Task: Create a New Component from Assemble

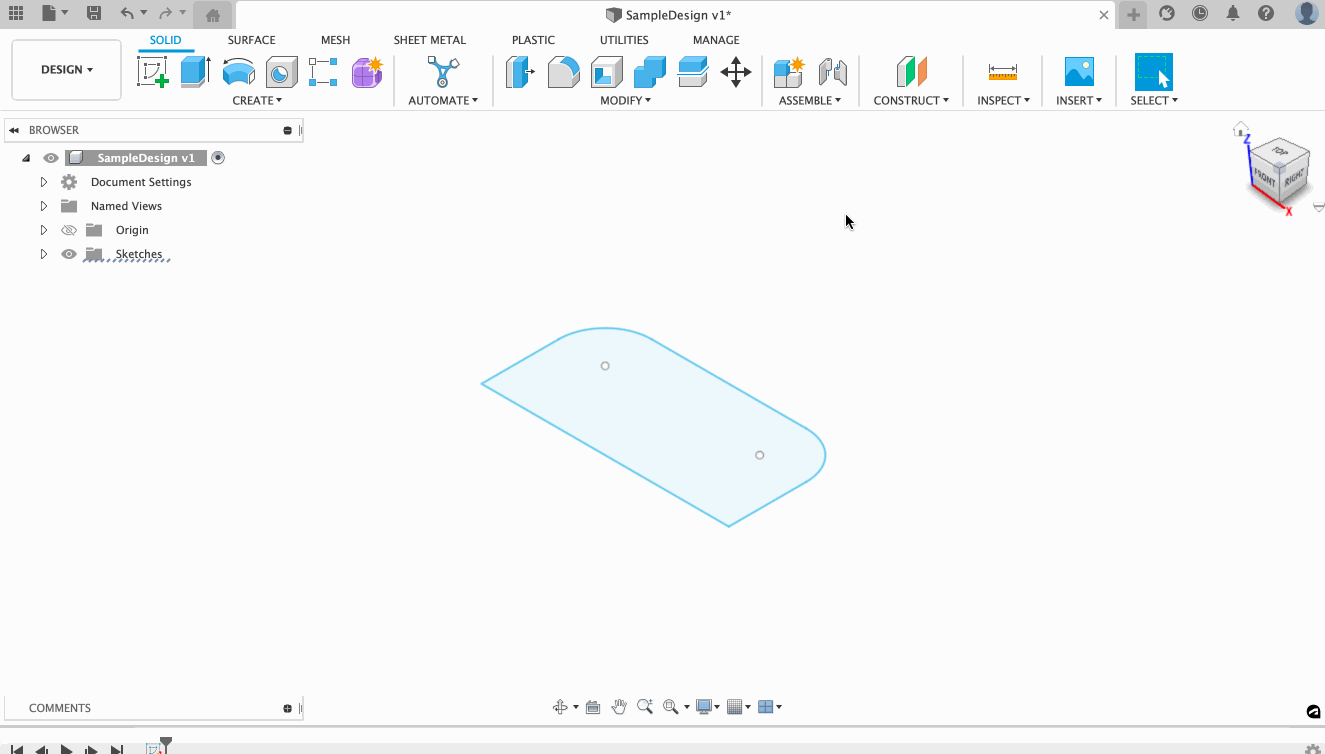Action: pyautogui.click(x=788, y=72)
